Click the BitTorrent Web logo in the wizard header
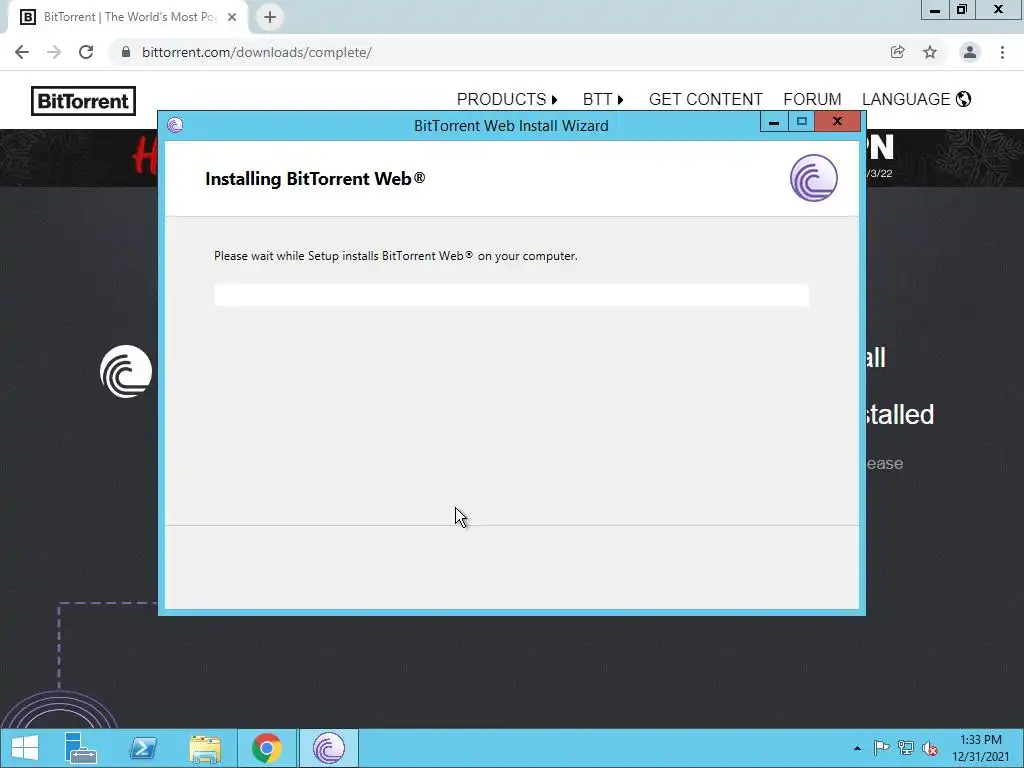Image resolution: width=1024 pixels, height=768 pixels. [814, 178]
